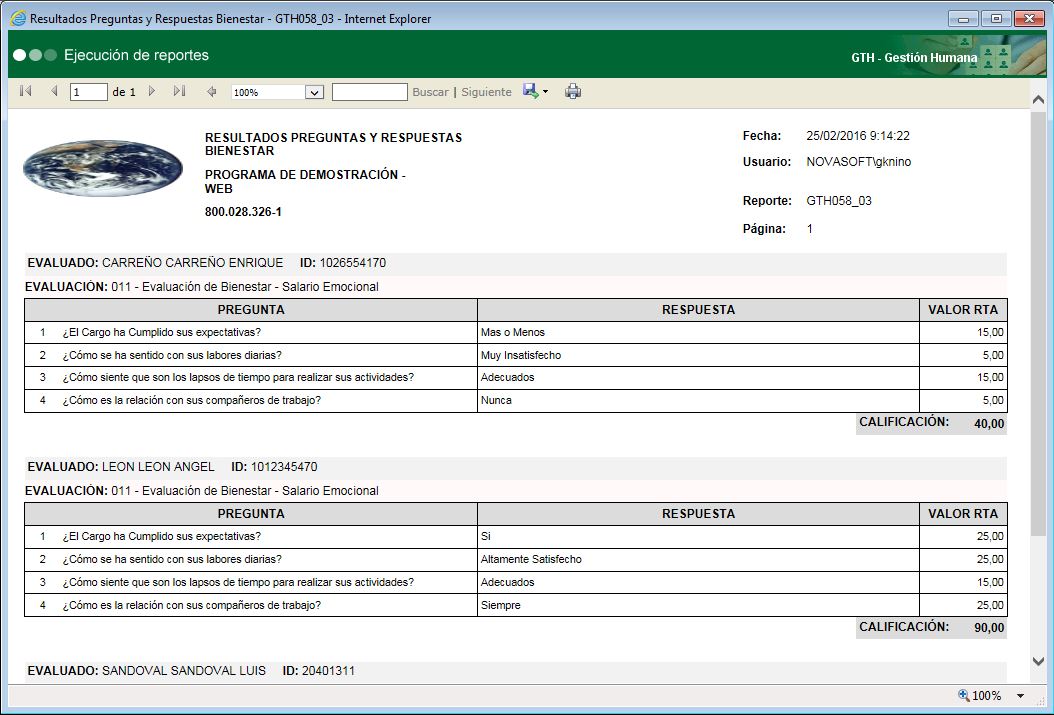This screenshot has width=1054, height=715.
Task: Click the GTH - Gestión Humana banner text
Action: pyautogui.click(x=914, y=58)
